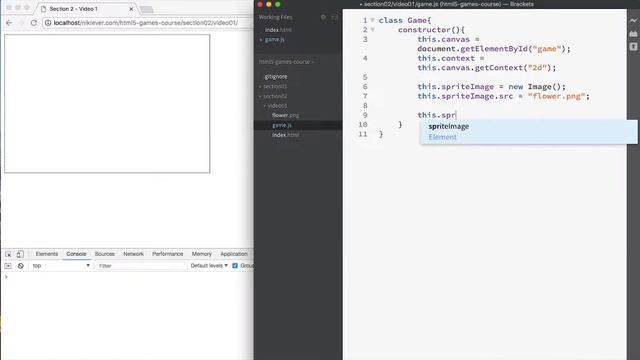Show console sidebar icon in DevTools
The image size is (640, 360).
tap(8, 266)
